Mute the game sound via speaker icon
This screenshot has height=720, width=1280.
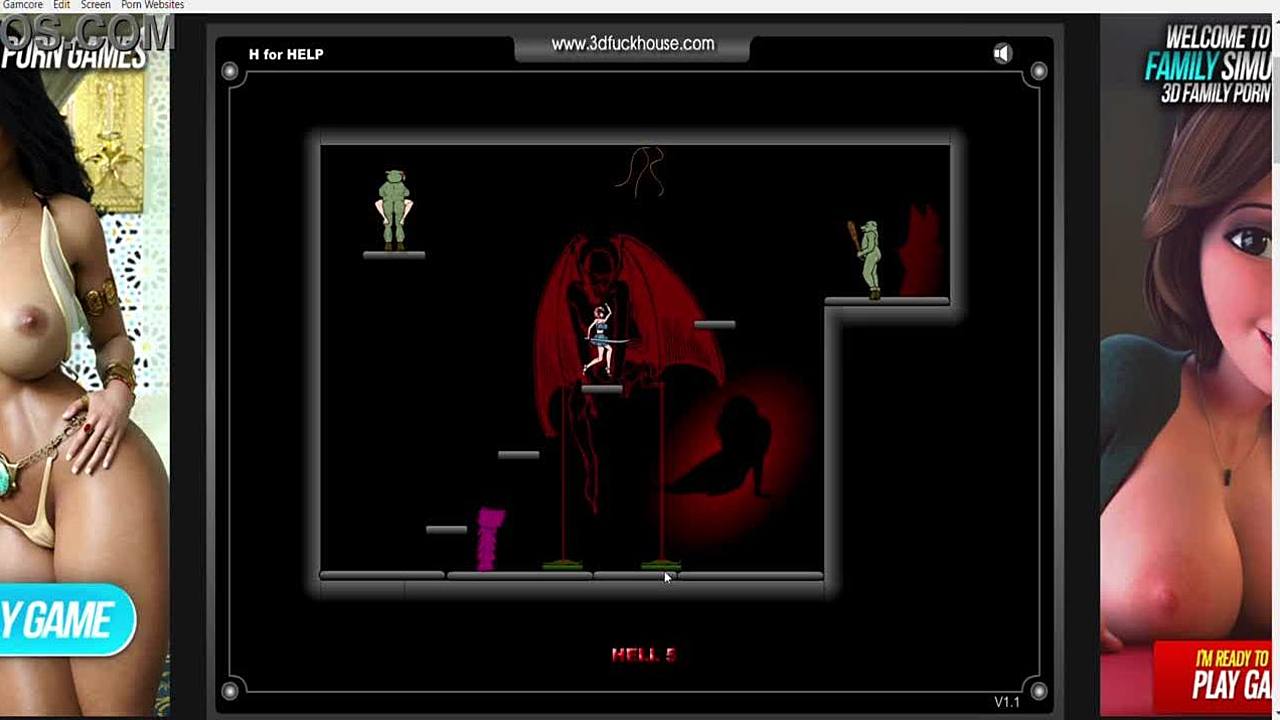pos(1002,54)
